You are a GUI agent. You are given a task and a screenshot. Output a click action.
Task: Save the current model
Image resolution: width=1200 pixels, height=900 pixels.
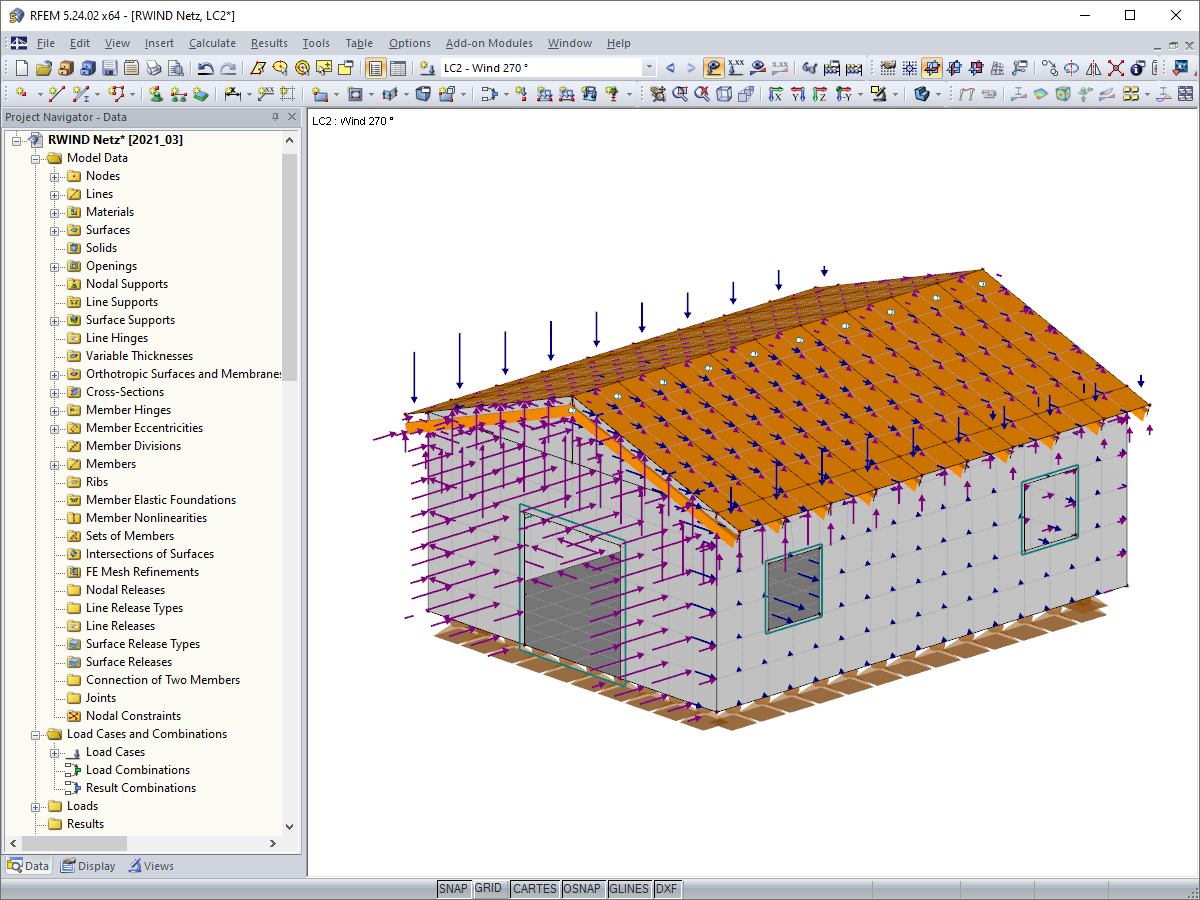pos(108,67)
